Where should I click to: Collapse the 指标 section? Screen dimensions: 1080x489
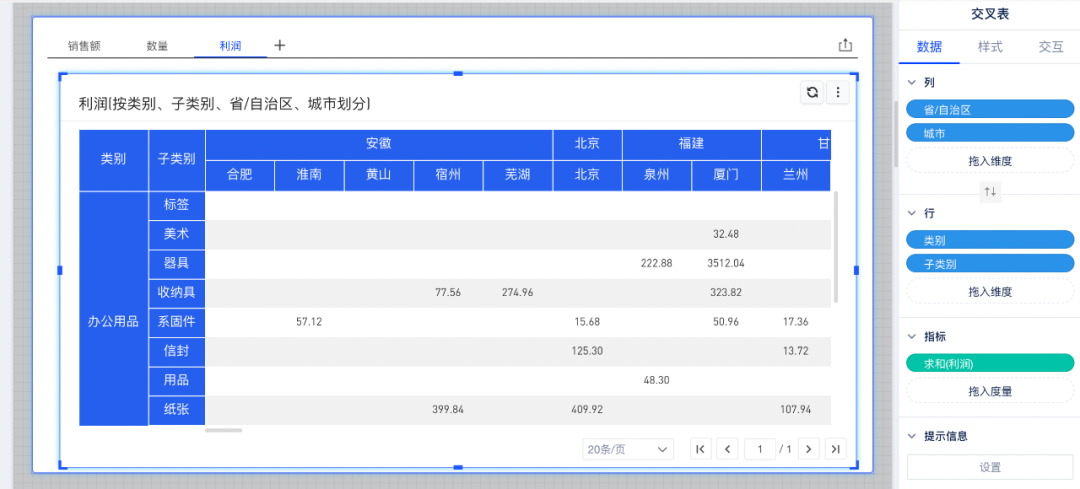911,337
